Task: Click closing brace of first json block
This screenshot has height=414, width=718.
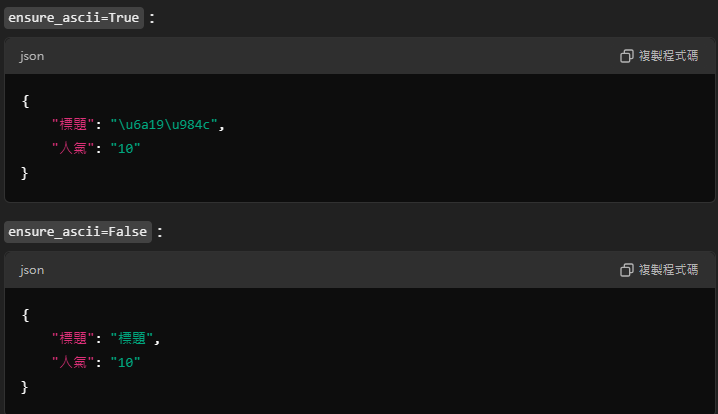Action: [x=25, y=173]
